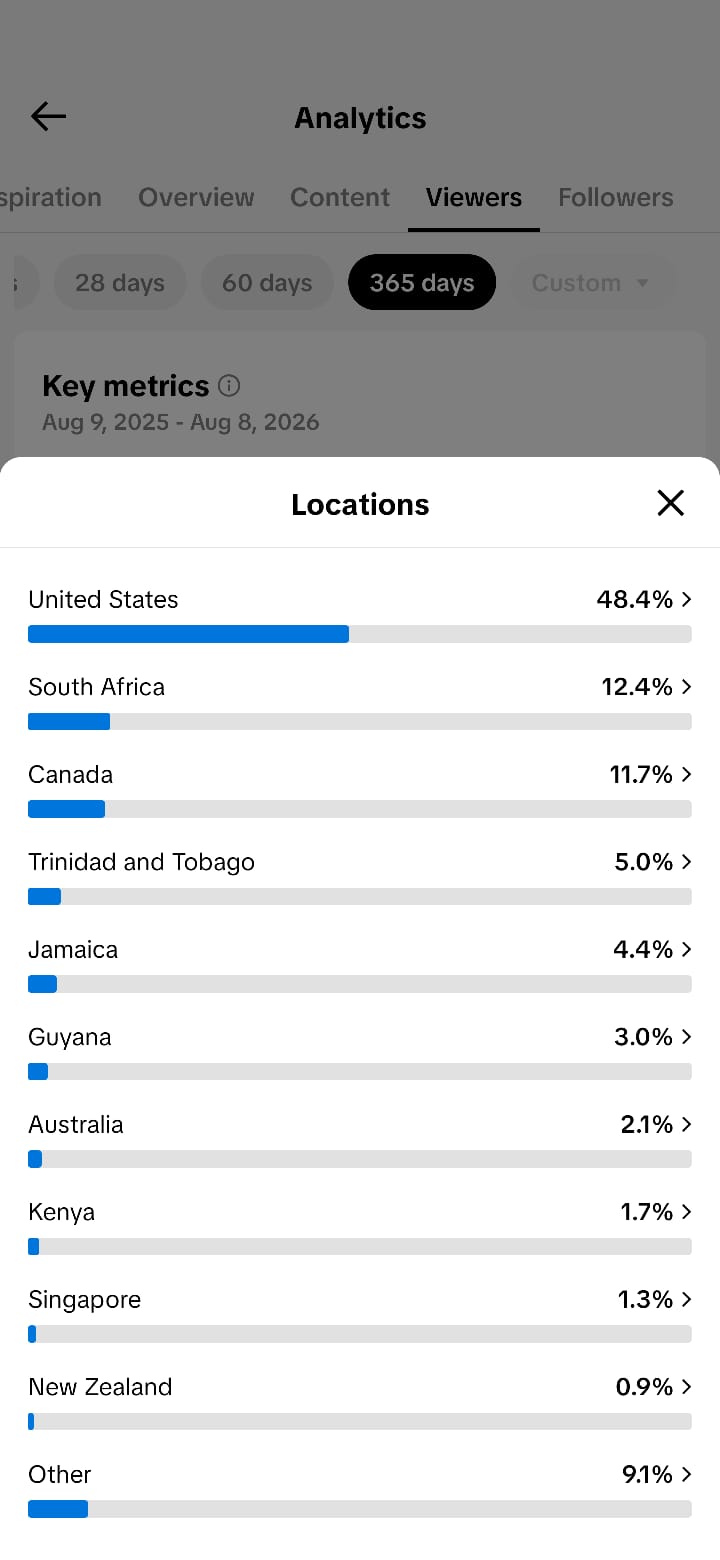
Task: Select the Content tab
Action: [340, 197]
